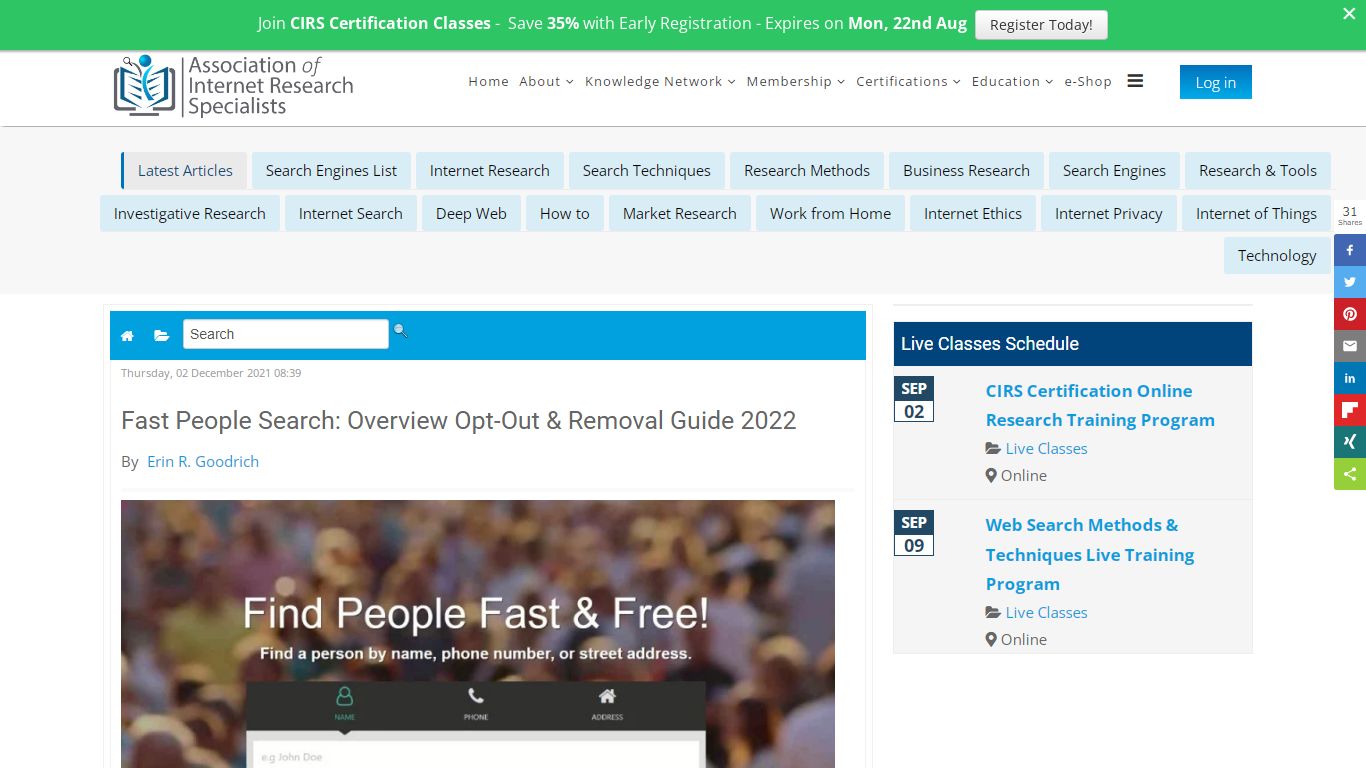This screenshot has height=768, width=1366.
Task: Open Web Search Methods & Techniques link
Action: (x=1090, y=555)
